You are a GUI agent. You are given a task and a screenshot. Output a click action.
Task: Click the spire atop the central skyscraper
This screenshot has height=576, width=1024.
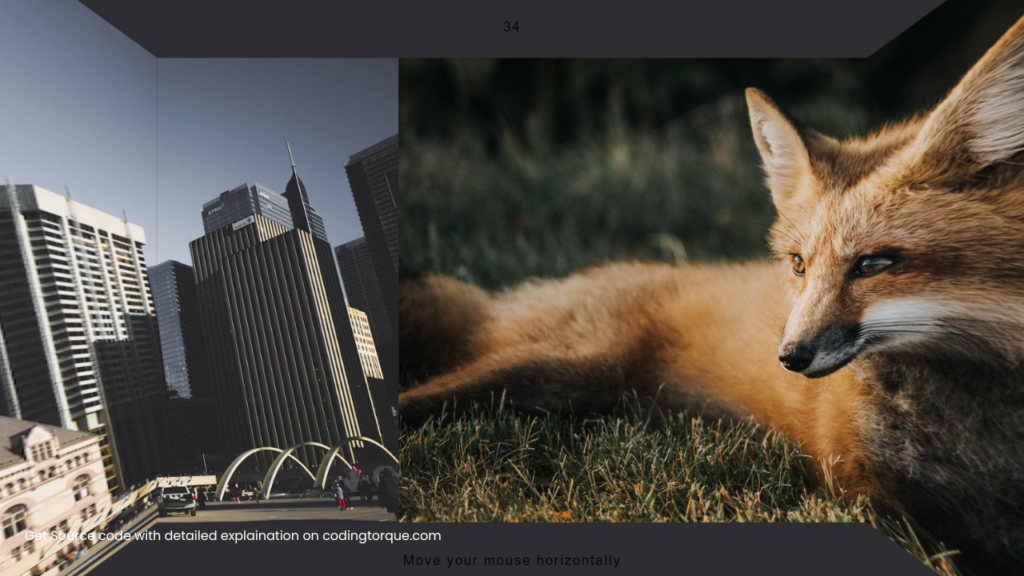pyautogui.click(x=291, y=161)
